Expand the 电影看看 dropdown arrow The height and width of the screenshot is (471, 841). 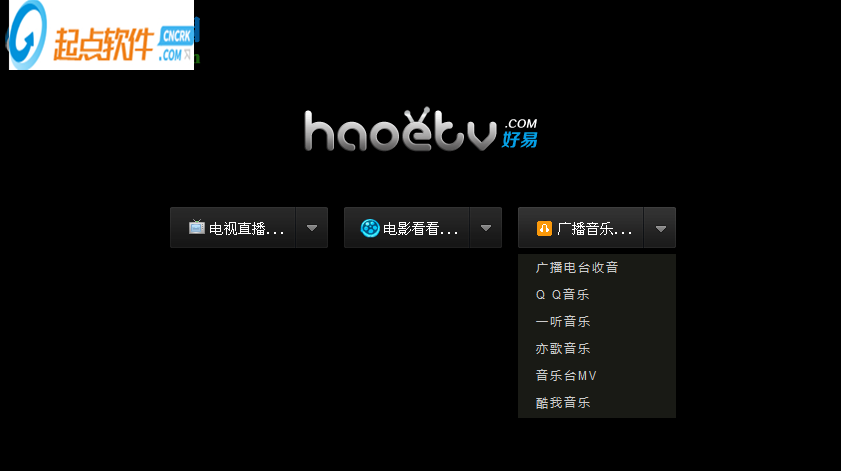[x=486, y=227]
